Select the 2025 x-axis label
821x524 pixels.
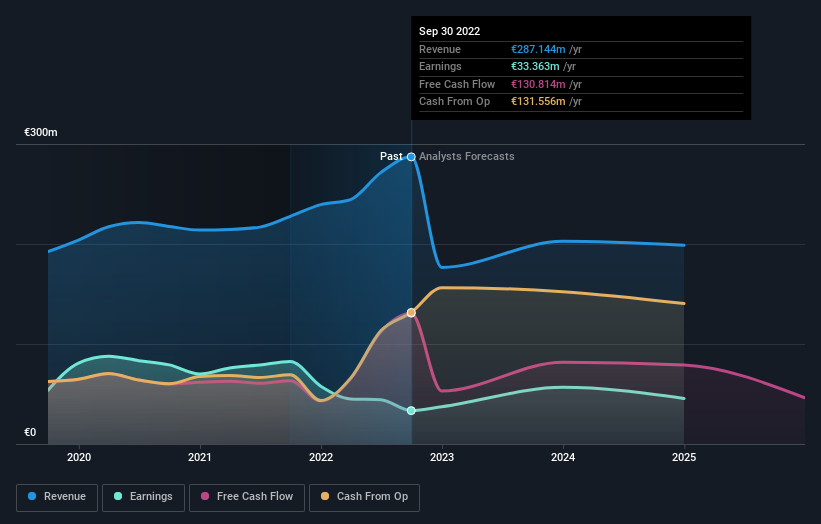[684, 457]
